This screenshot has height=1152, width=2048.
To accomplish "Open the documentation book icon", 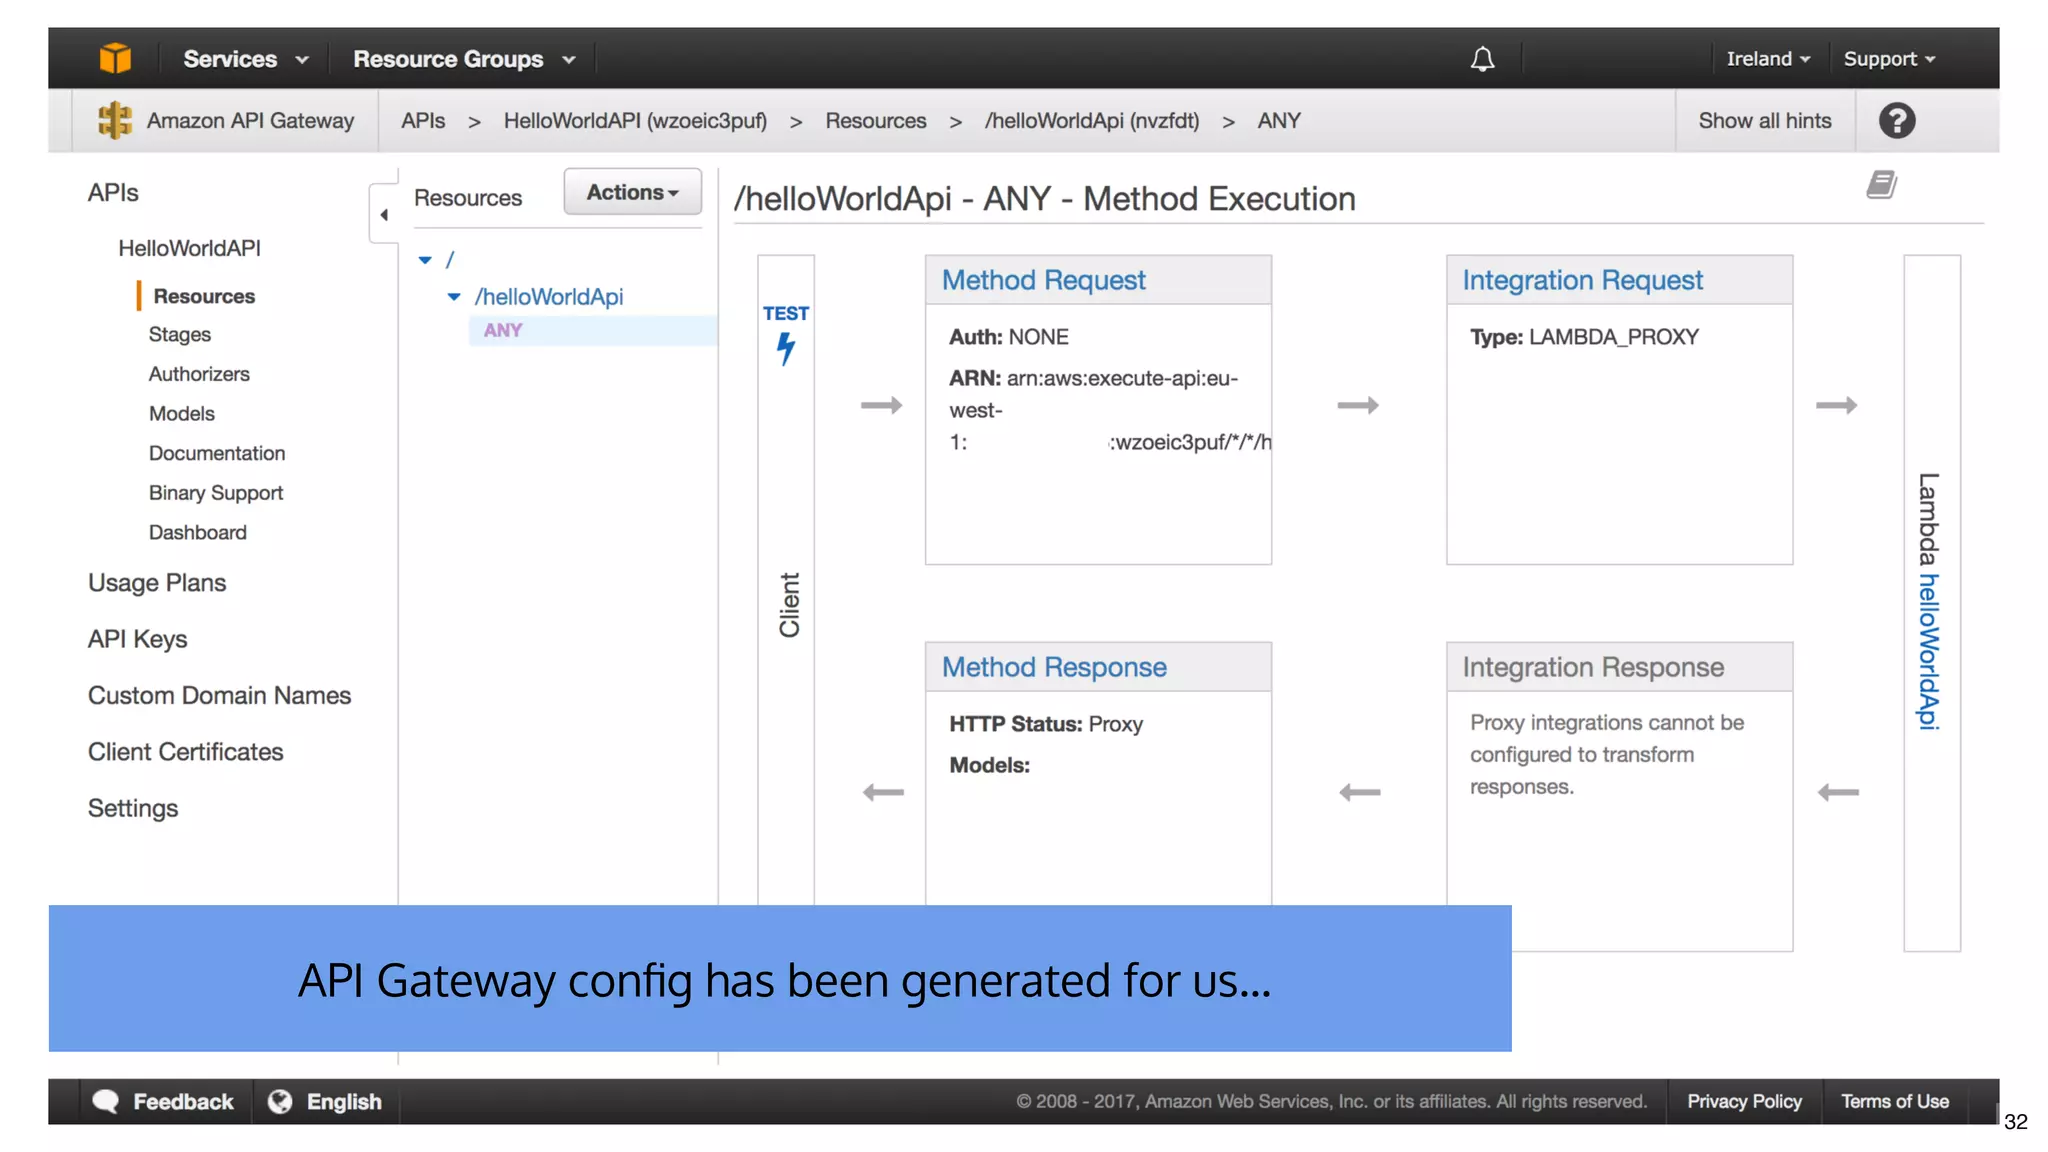I will [x=1881, y=185].
